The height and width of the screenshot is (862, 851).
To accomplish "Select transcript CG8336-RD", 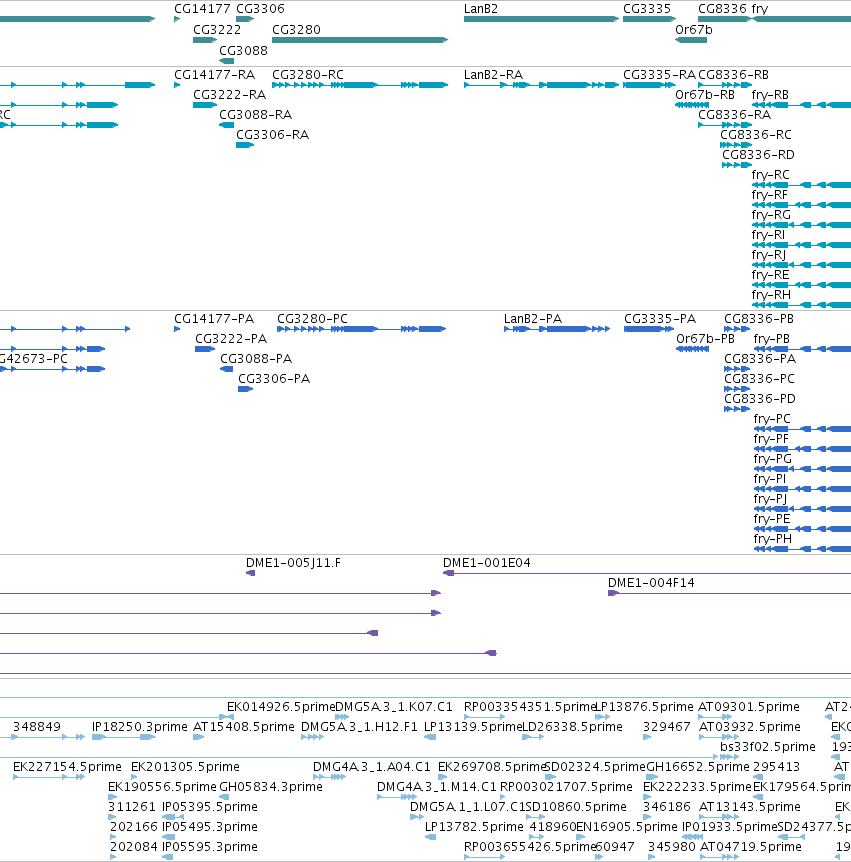I will (x=737, y=165).
